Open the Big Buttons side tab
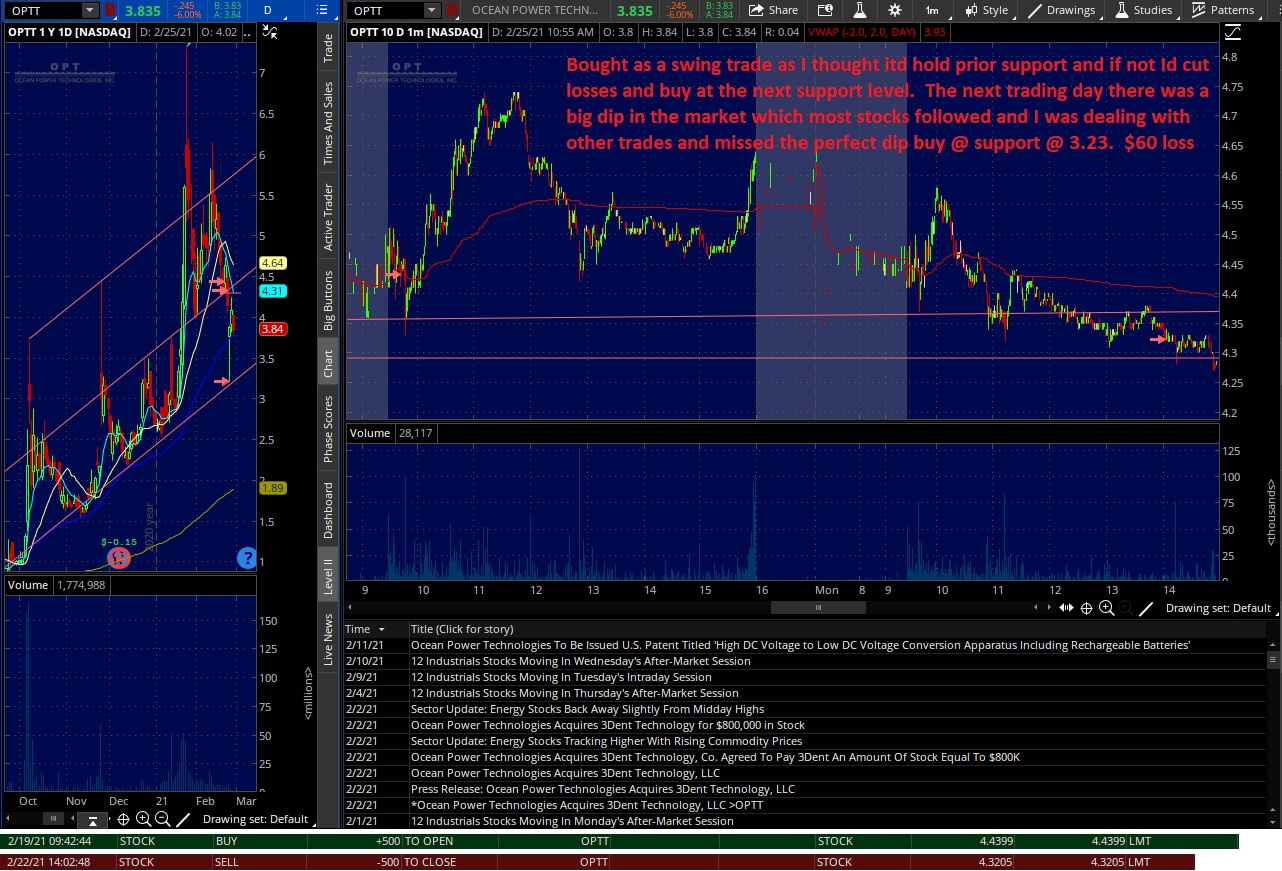1282x871 pixels. point(328,300)
